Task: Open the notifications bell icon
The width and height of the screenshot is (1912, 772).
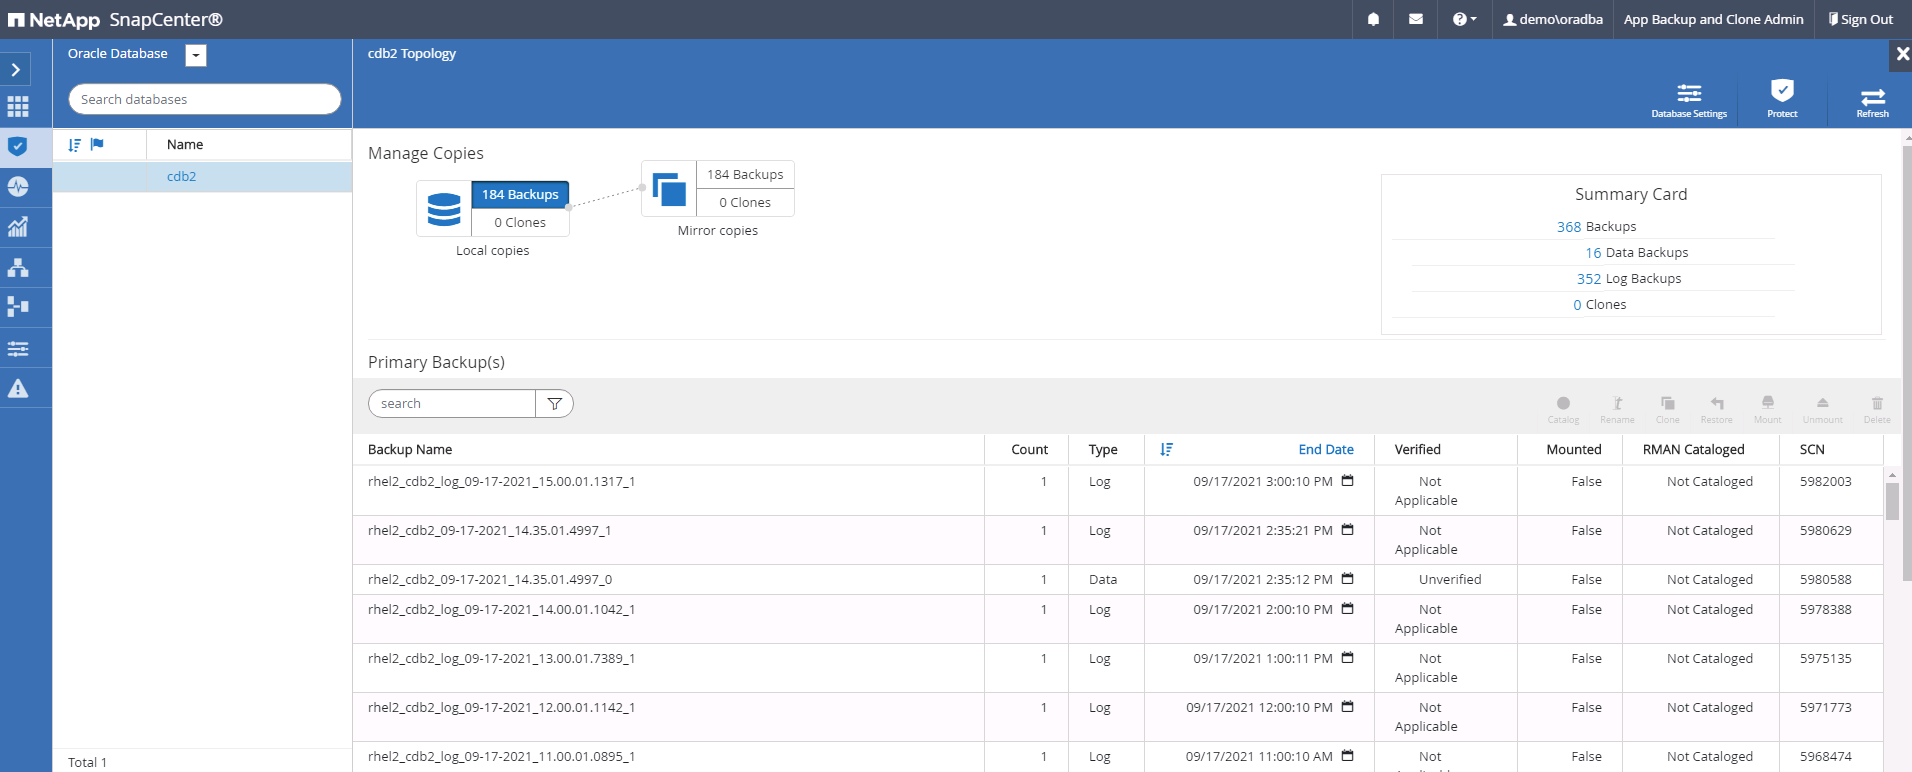Action: 1373,19
